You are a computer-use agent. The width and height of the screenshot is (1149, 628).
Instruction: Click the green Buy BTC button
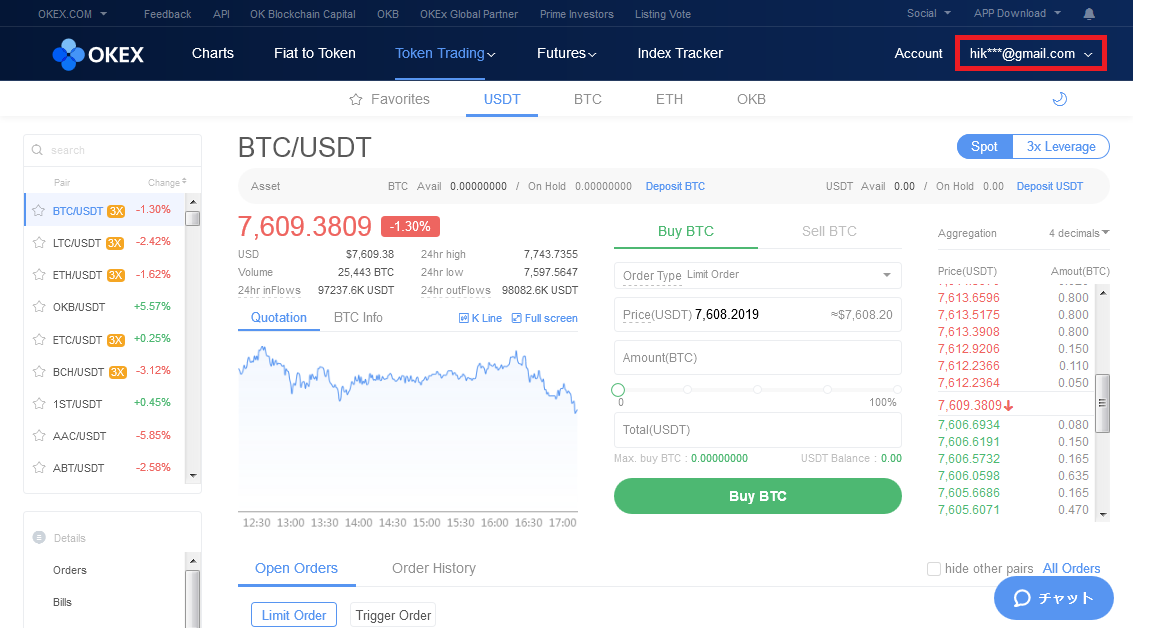pyautogui.click(x=758, y=496)
